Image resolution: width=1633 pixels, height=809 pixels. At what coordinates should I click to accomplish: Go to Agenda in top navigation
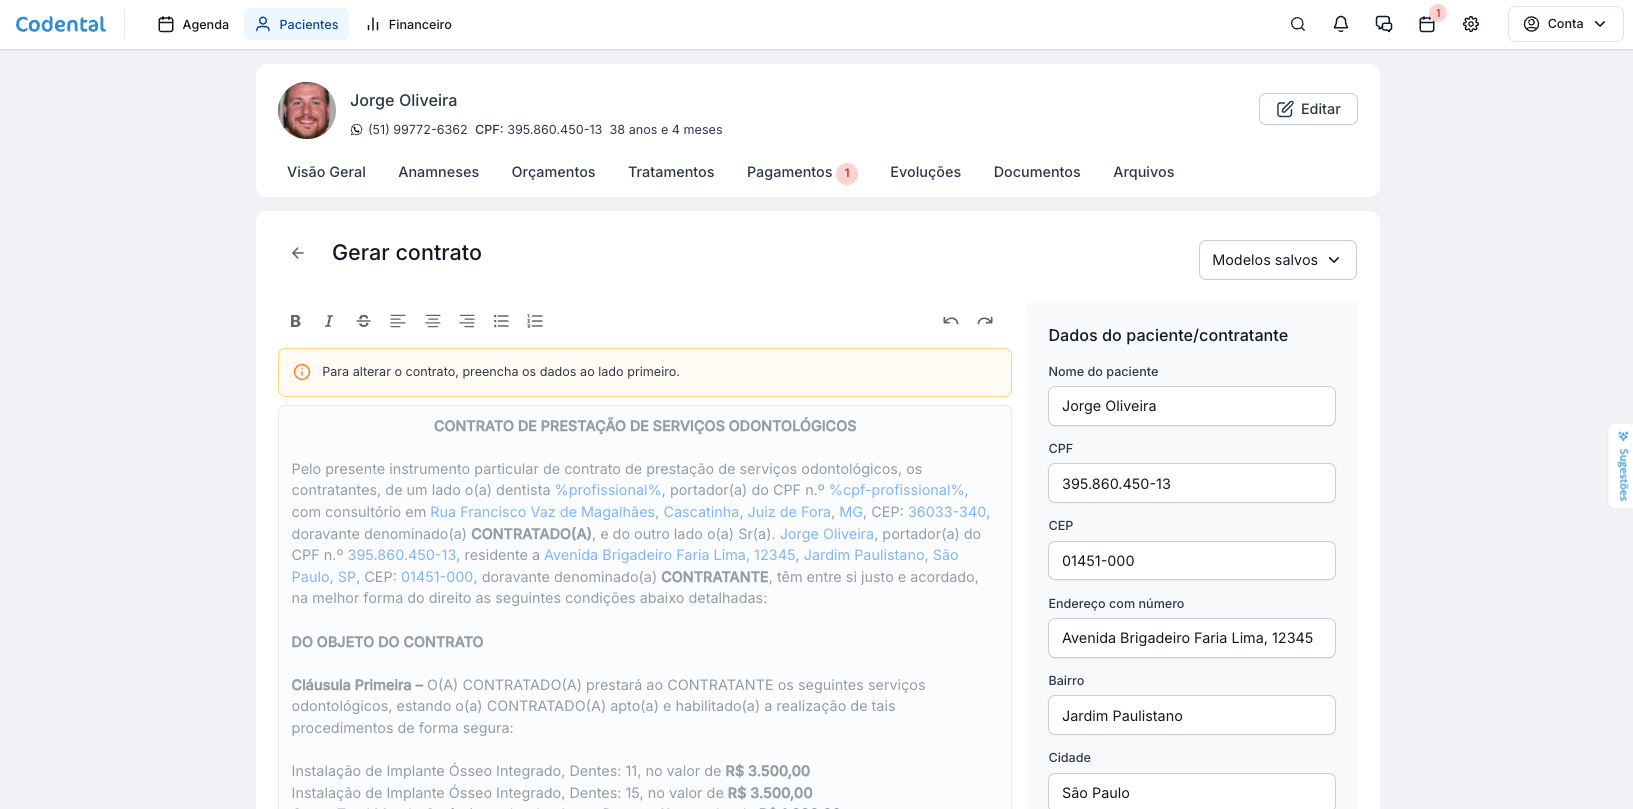tap(194, 24)
